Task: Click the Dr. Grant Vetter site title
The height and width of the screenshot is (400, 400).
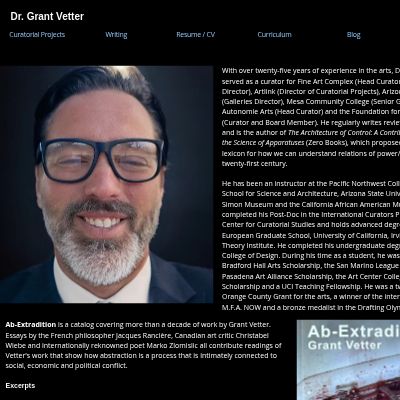Action: (47, 16)
